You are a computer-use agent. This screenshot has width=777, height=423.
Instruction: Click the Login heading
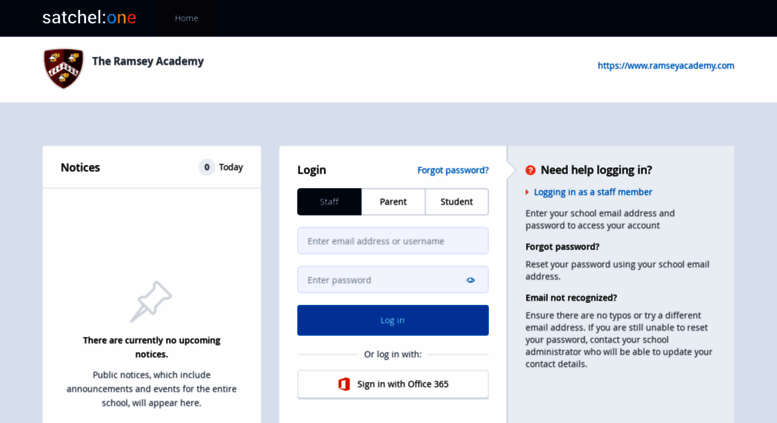pyautogui.click(x=312, y=170)
